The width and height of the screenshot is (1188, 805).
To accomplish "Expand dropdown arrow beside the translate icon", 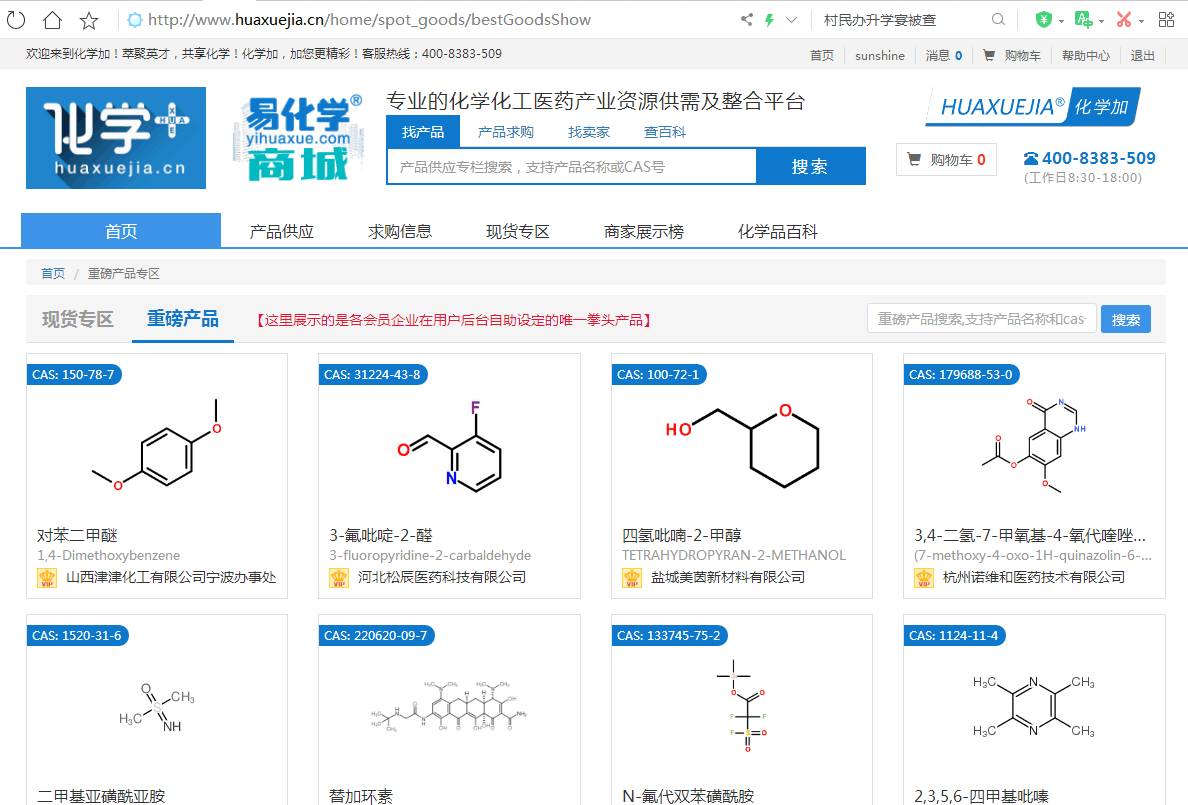I will pos(1101,21).
